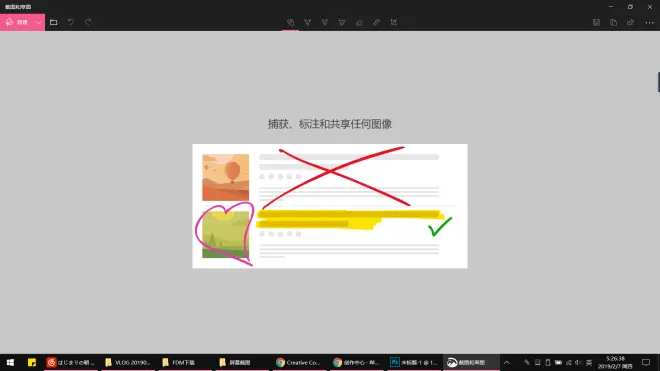
Task: Click the intro illustration image in canvas
Action: coord(330,206)
